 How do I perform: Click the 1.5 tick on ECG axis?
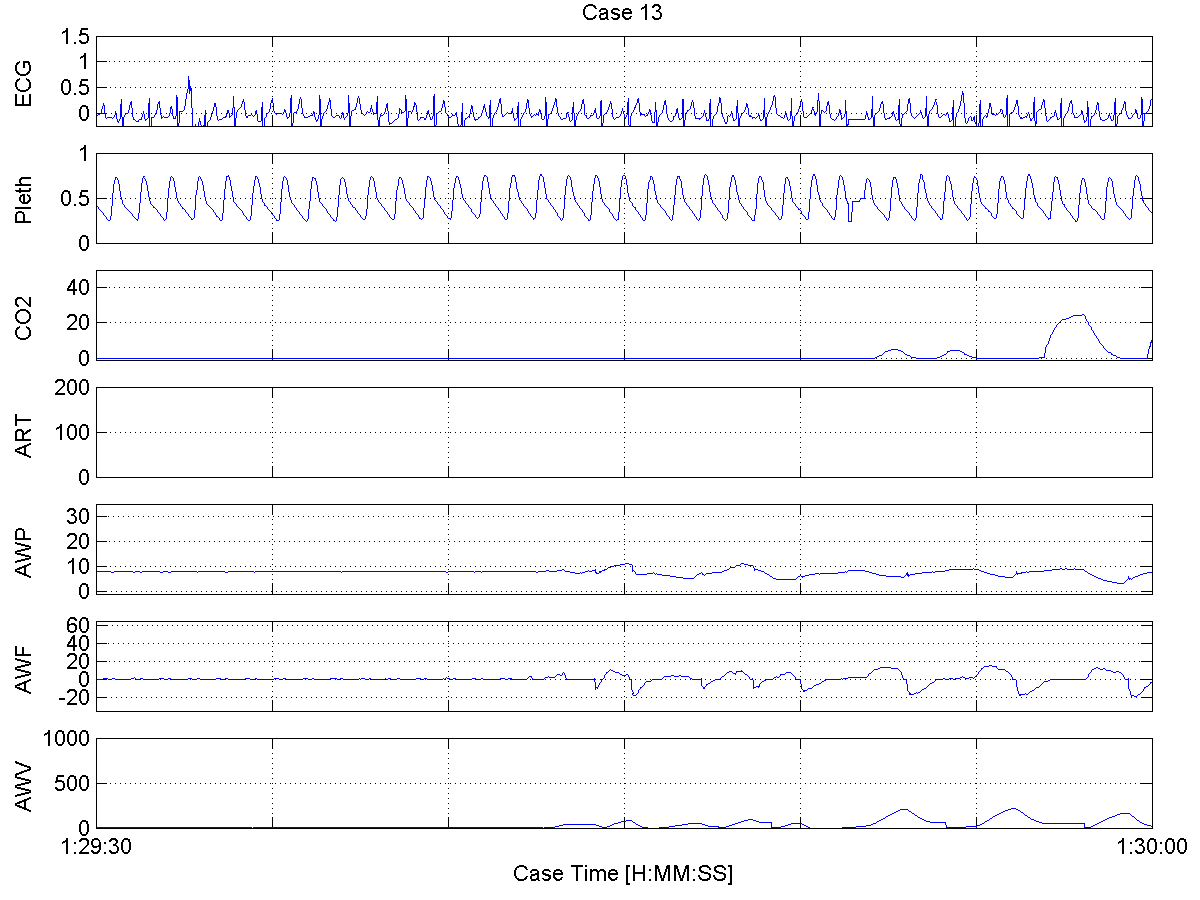75,36
